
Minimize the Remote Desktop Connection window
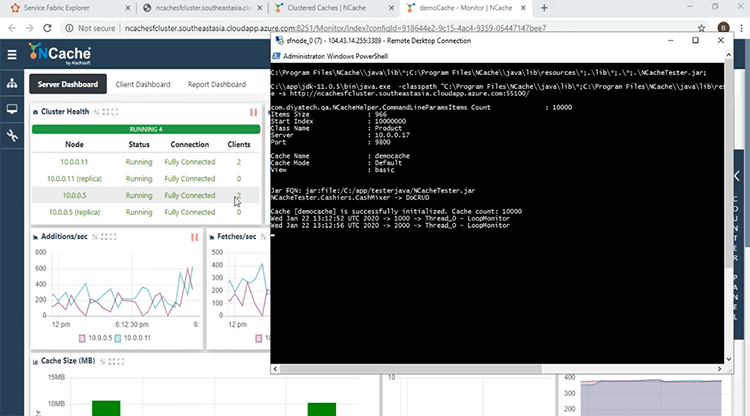click(x=671, y=41)
